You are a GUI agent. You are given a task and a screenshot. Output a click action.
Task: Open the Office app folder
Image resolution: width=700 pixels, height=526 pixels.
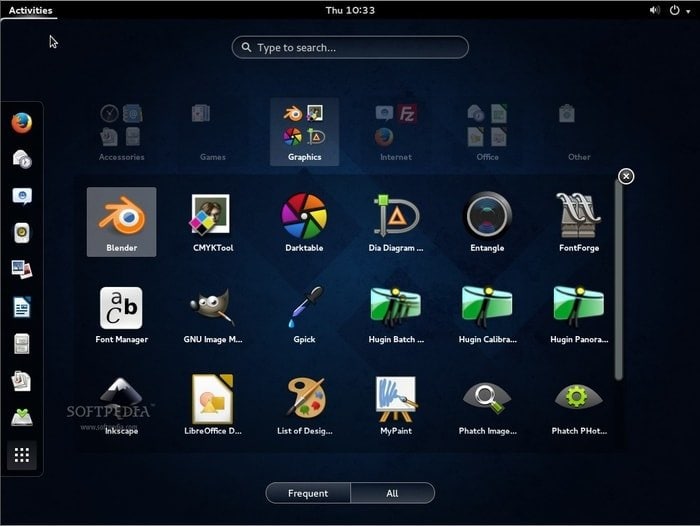point(488,132)
